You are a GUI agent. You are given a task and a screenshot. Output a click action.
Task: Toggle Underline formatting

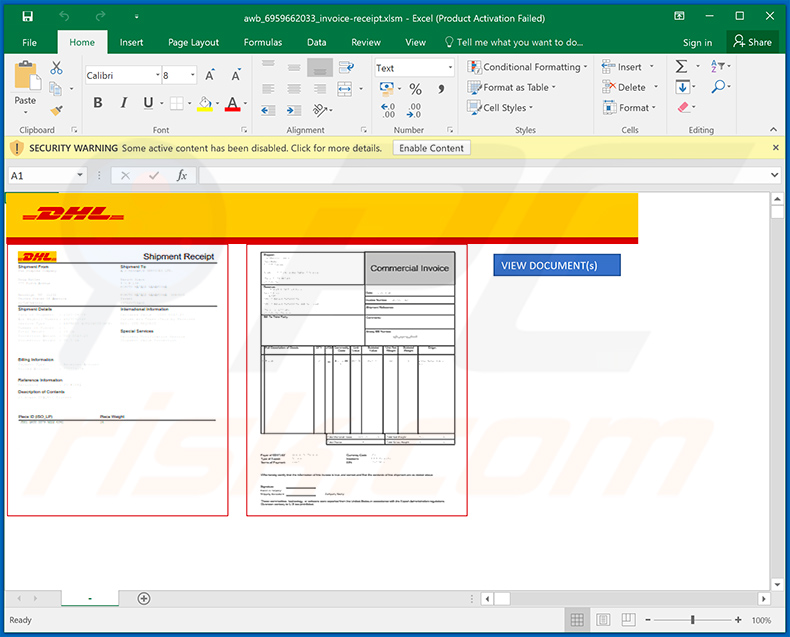coord(148,103)
